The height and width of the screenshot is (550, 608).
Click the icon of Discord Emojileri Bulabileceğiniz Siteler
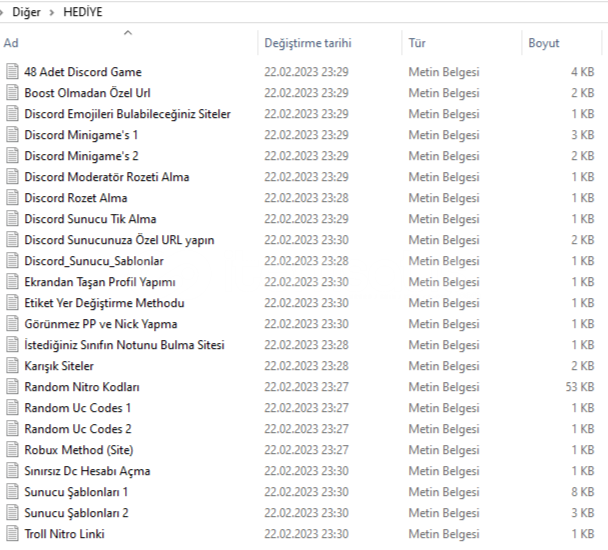coord(12,114)
